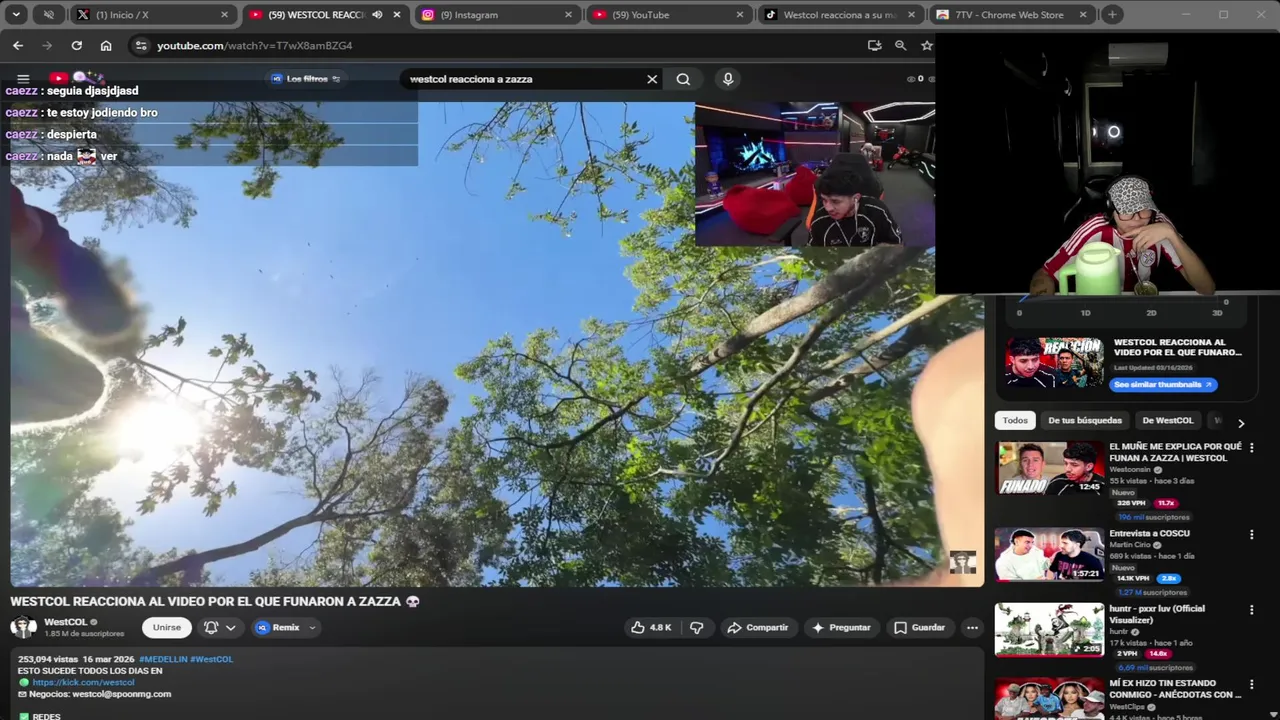
Task: Mute audio on the WESTCOL REACCIONA tab
Action: point(377,15)
